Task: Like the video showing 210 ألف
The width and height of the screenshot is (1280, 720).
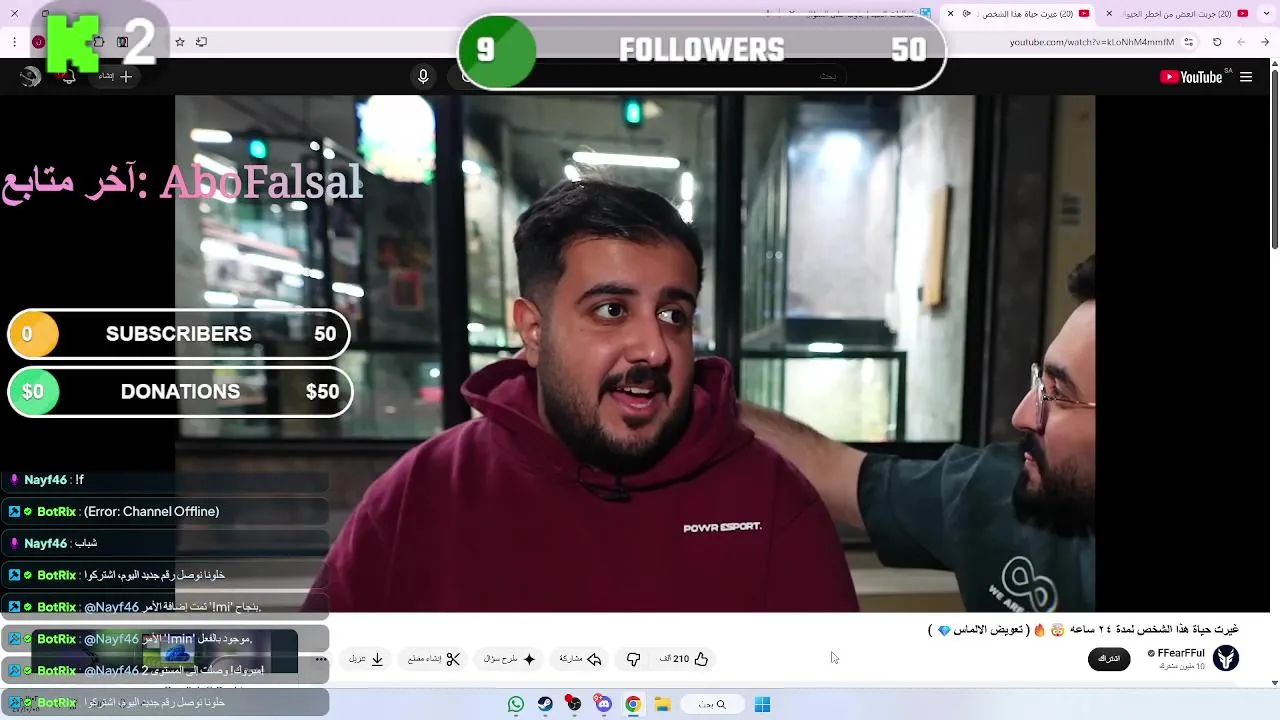Action: (x=684, y=659)
